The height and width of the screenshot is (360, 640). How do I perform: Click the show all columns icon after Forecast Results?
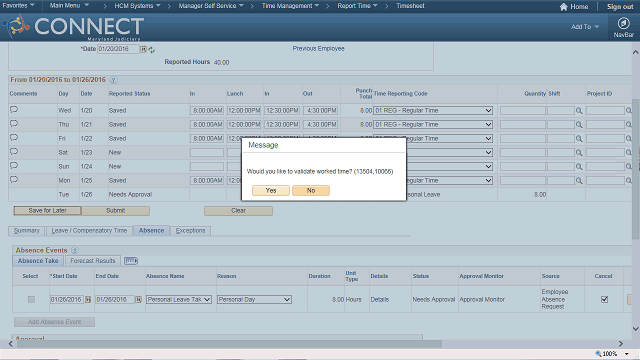coord(131,260)
